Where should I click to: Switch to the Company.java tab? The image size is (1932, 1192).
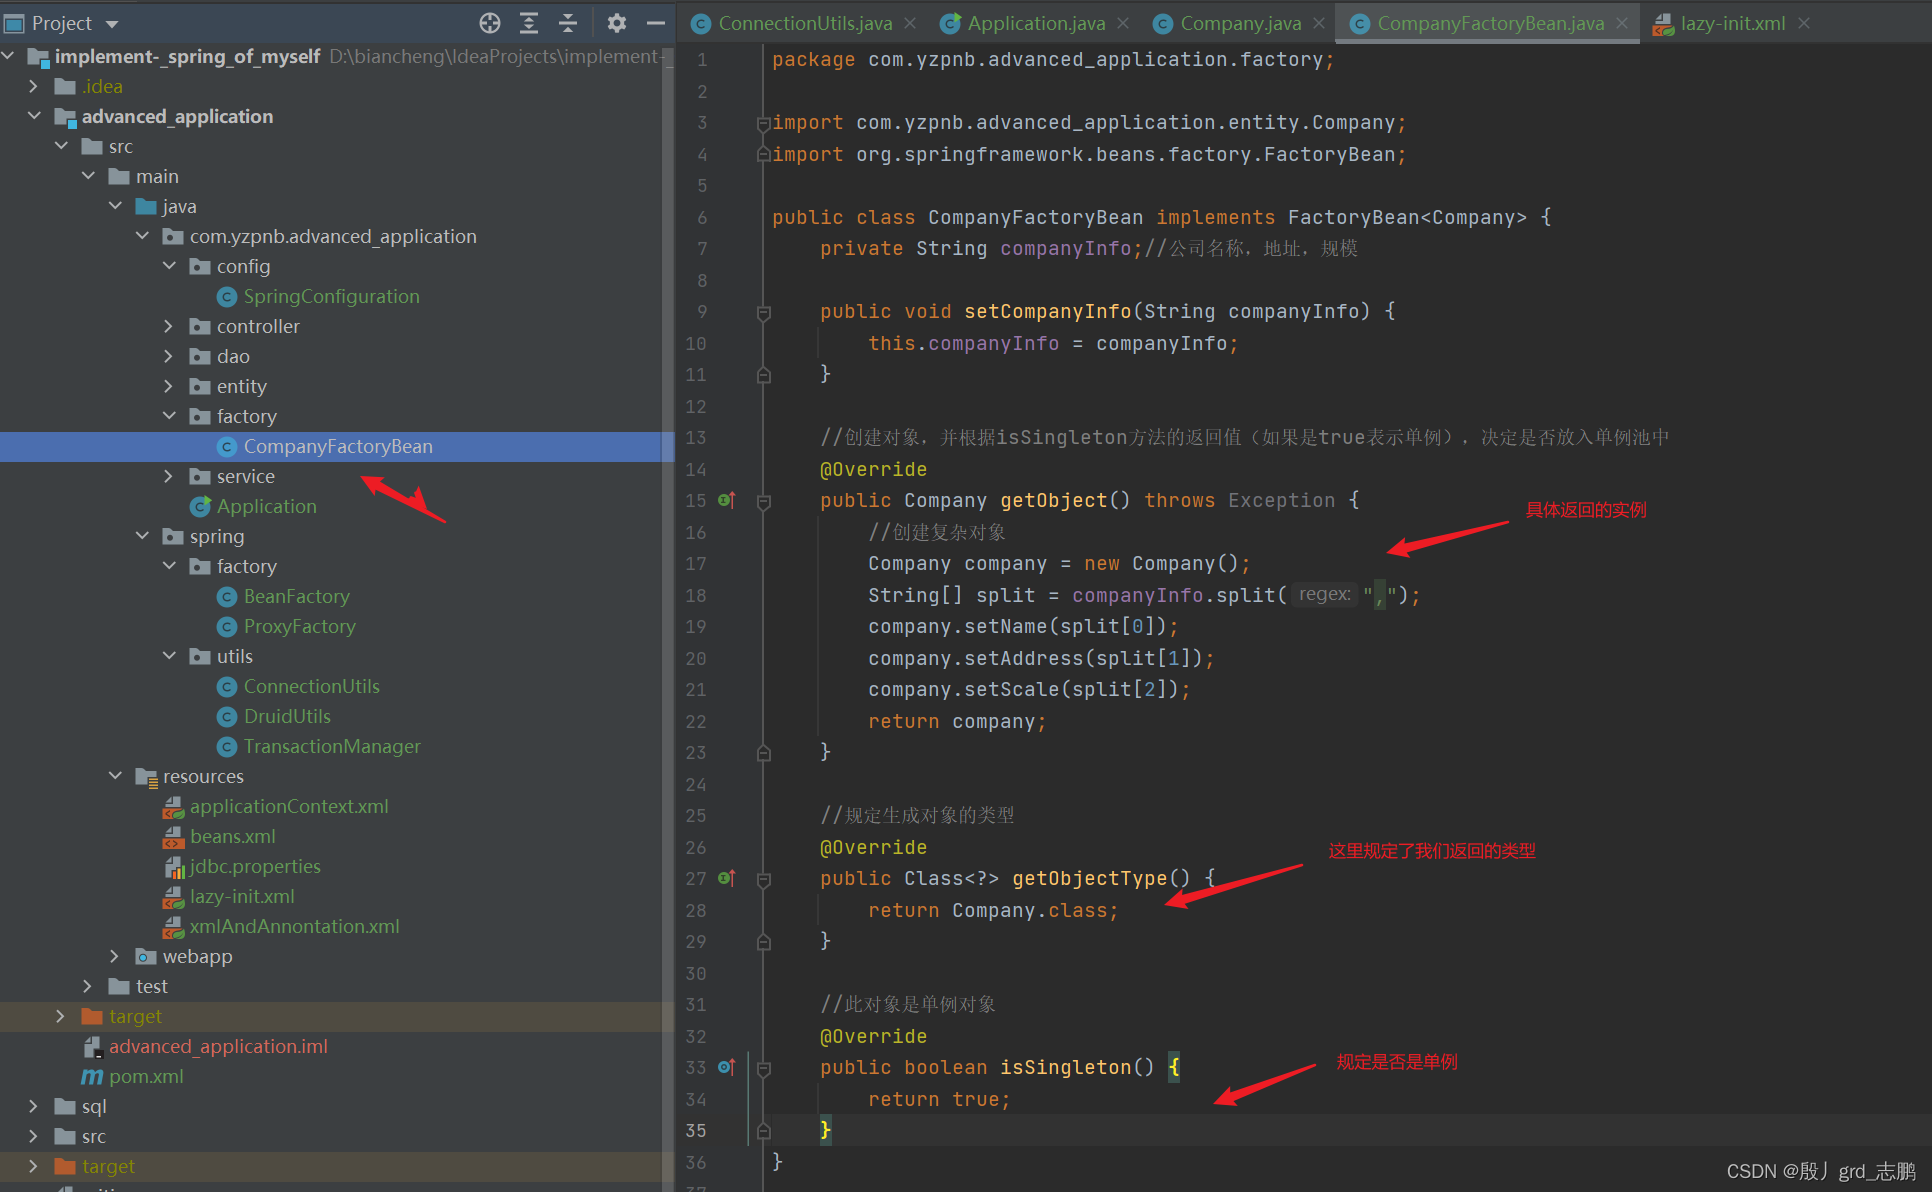click(1240, 23)
